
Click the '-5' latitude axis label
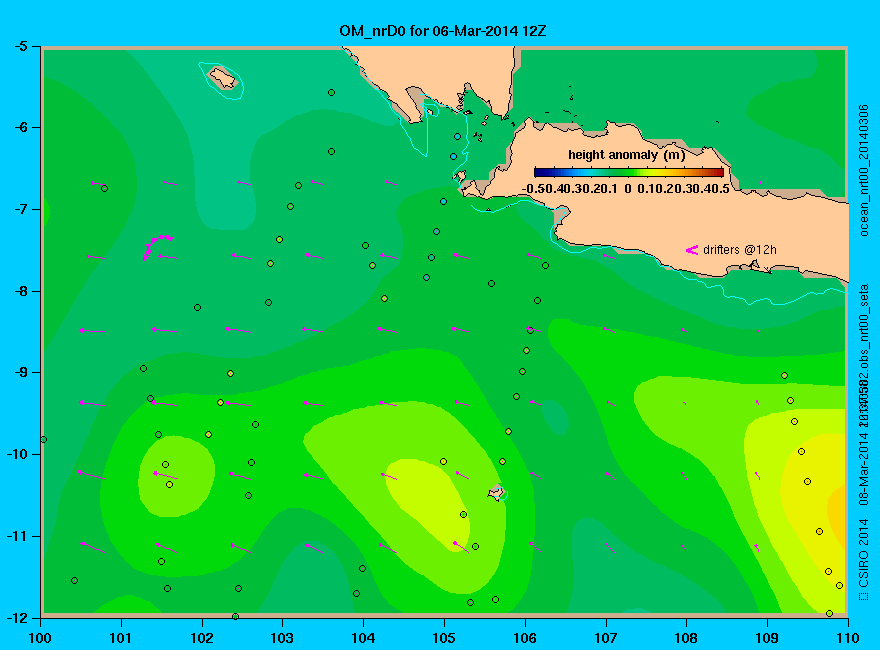point(20,46)
